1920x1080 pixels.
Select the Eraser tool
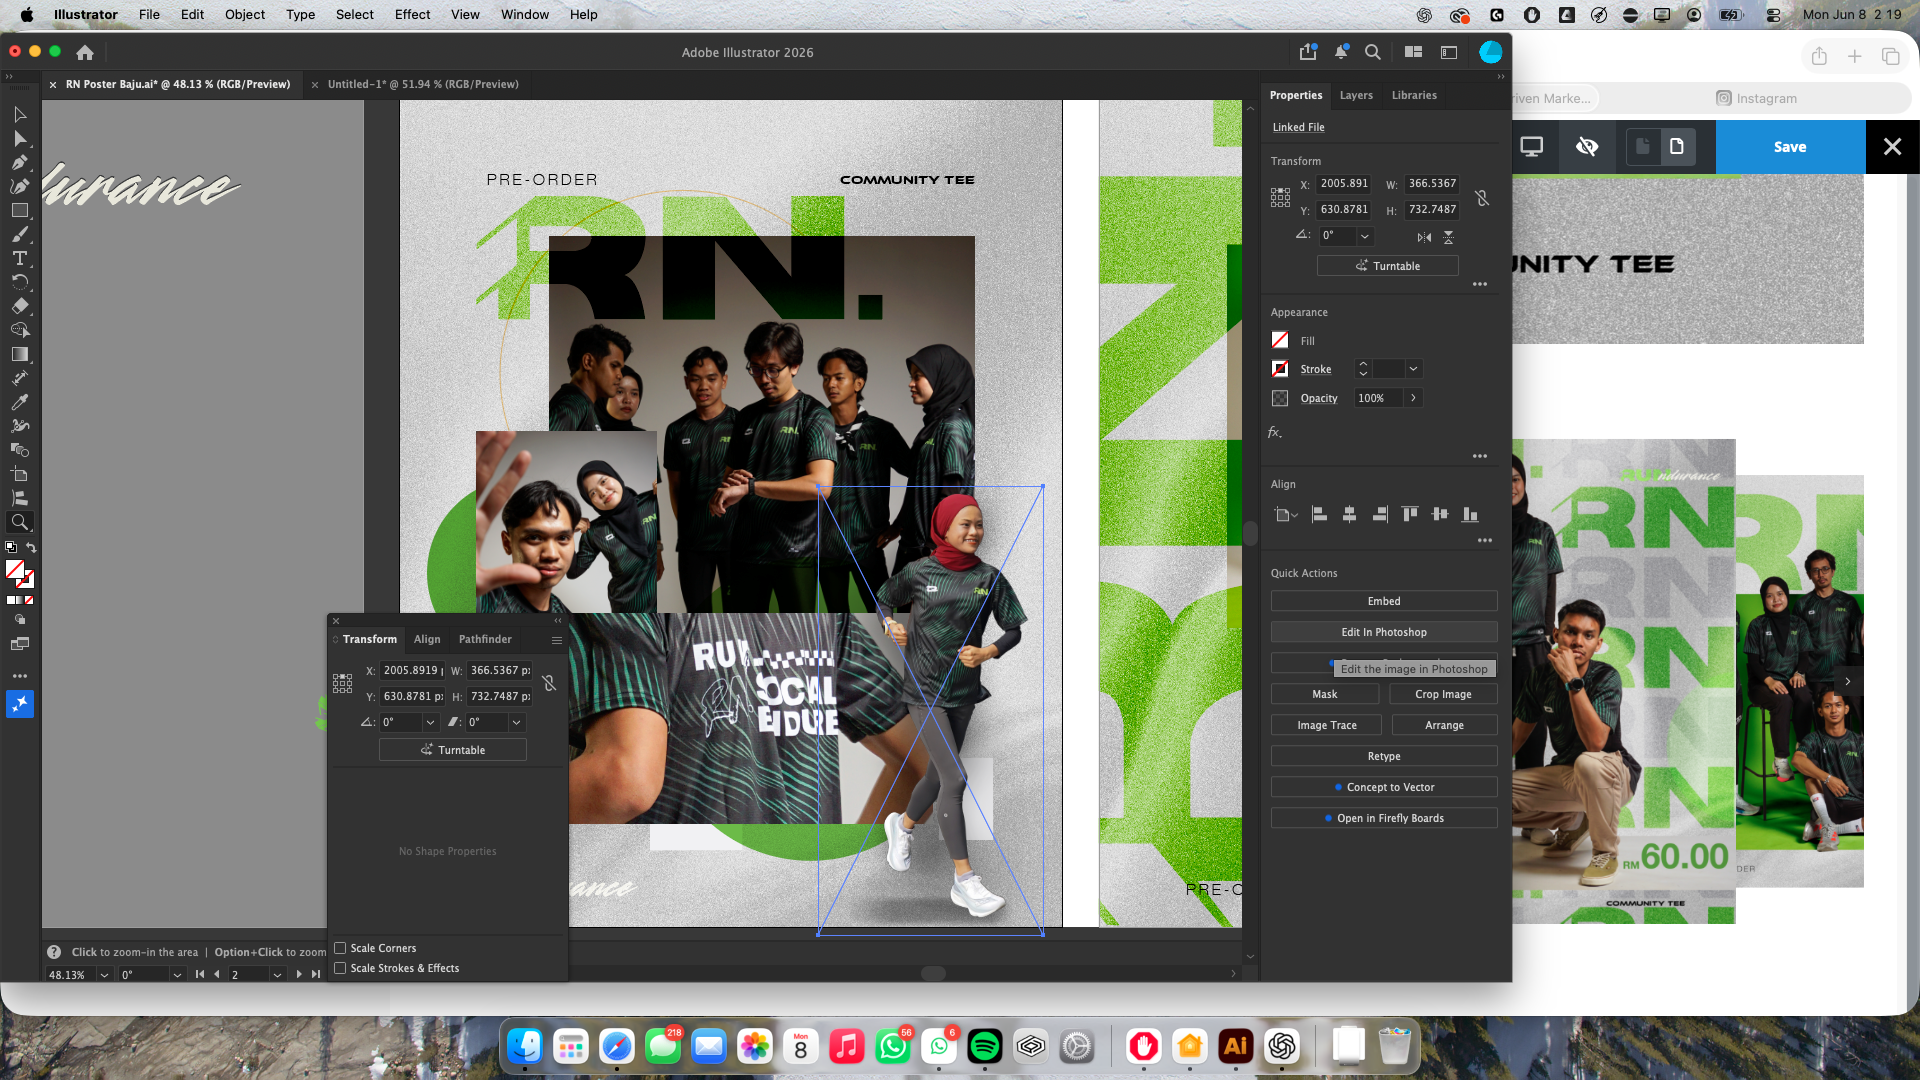coord(20,306)
